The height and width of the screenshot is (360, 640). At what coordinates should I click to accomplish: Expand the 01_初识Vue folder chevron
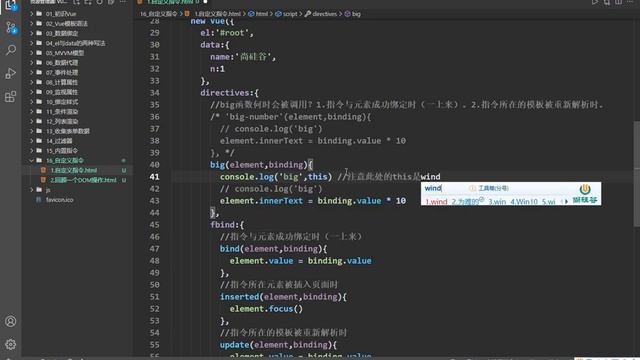31,13
